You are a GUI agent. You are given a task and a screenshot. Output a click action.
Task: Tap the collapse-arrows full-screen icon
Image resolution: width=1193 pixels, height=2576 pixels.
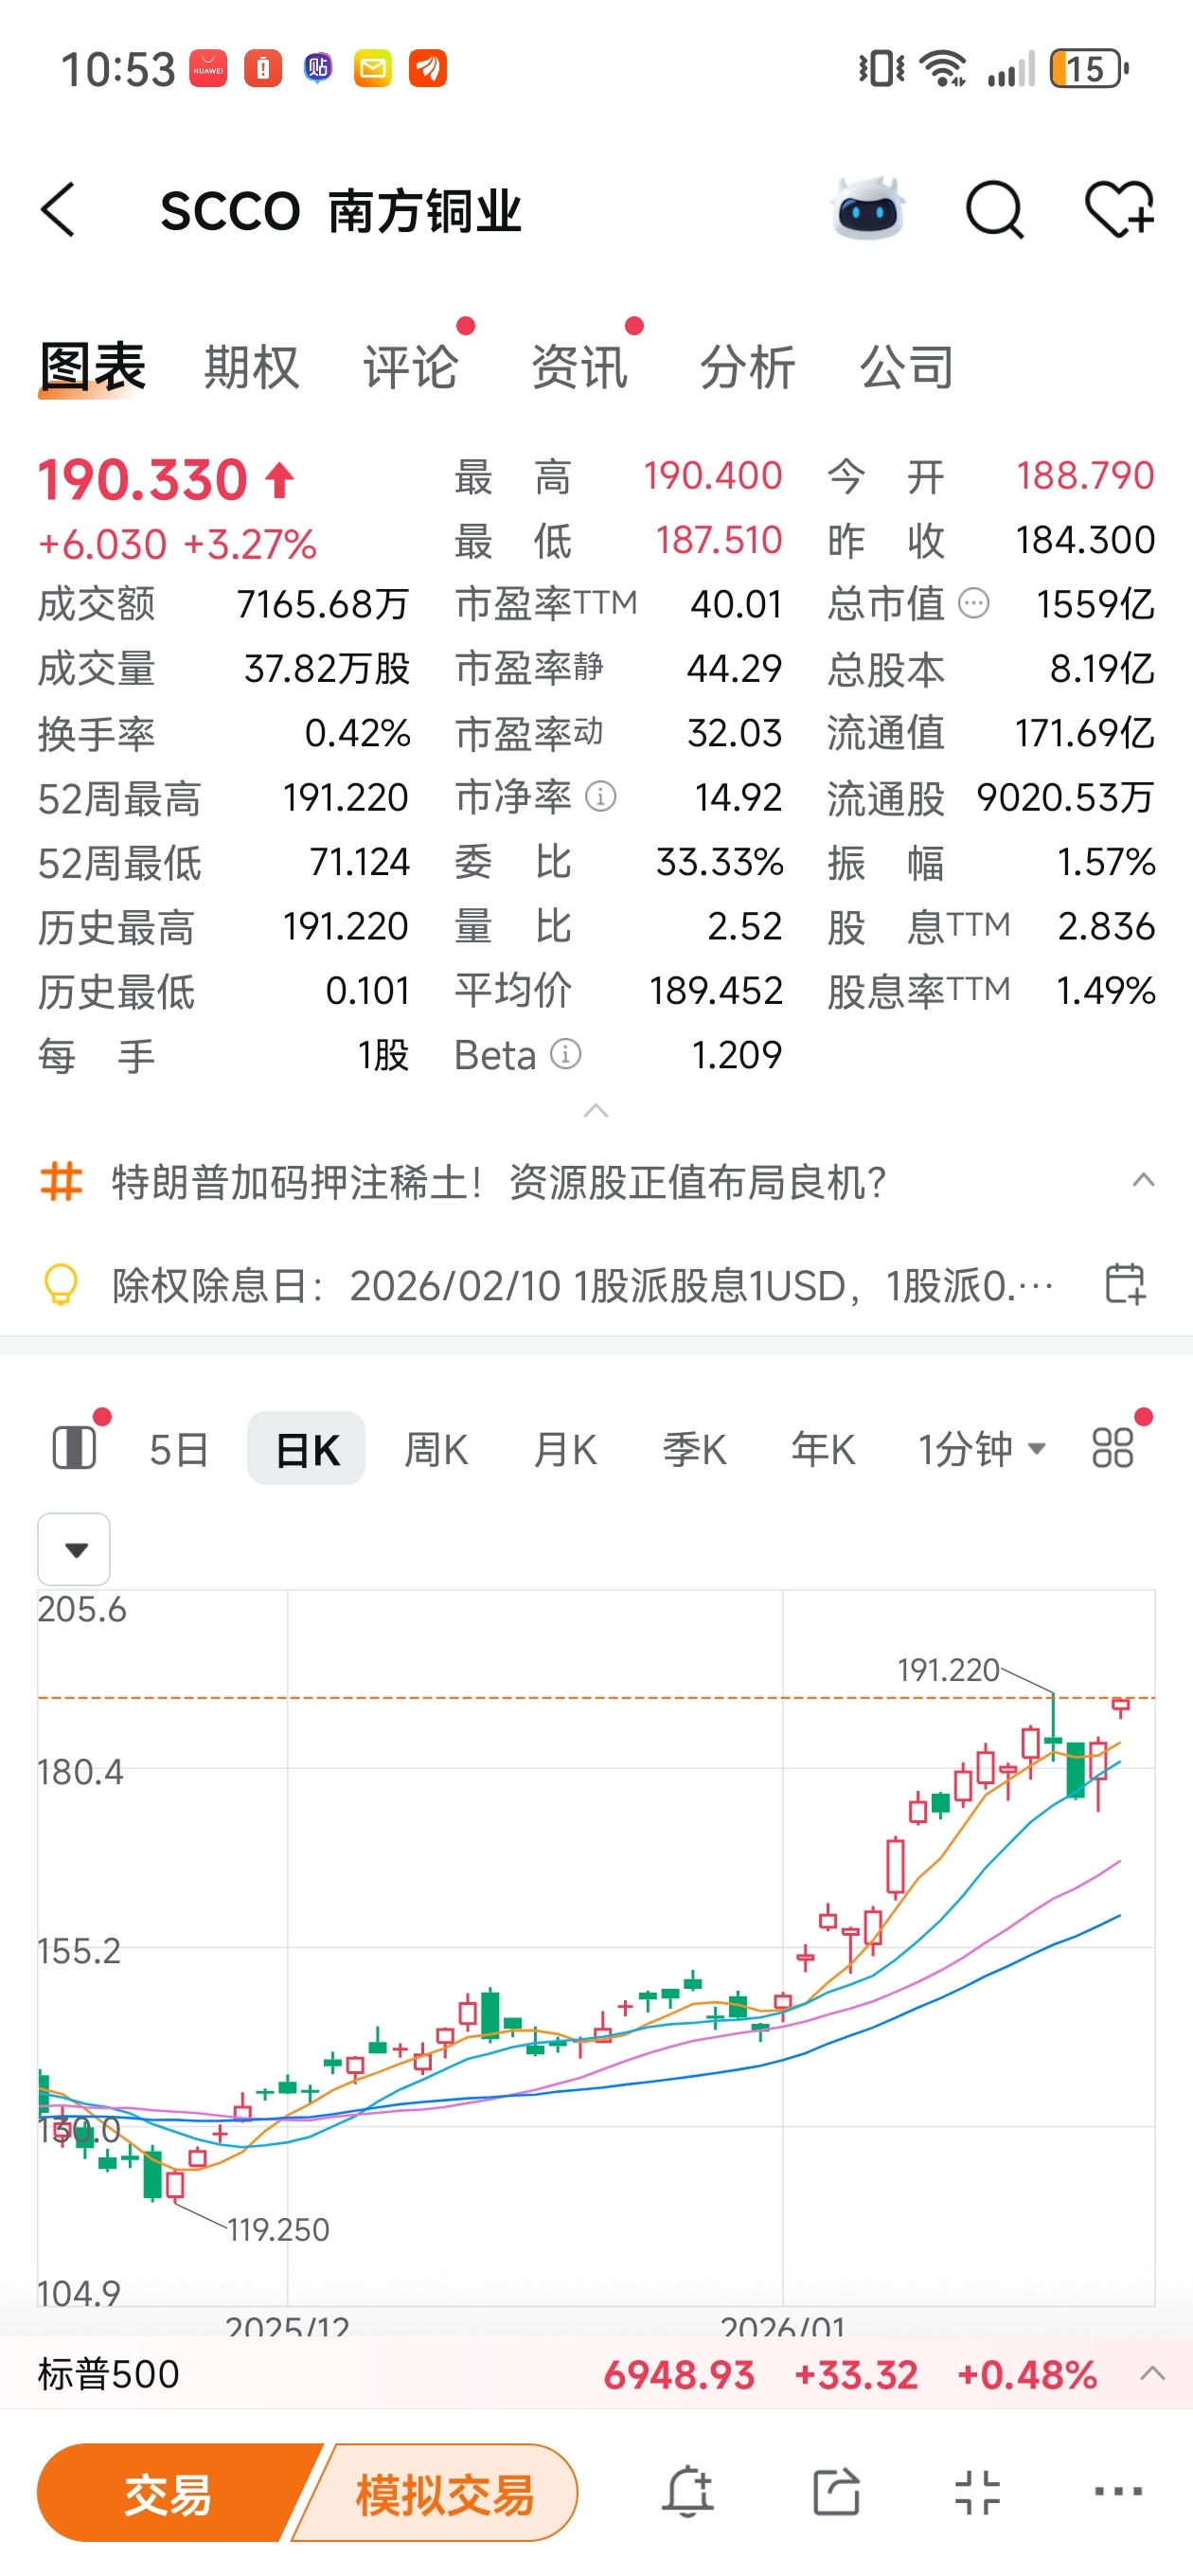click(977, 2491)
